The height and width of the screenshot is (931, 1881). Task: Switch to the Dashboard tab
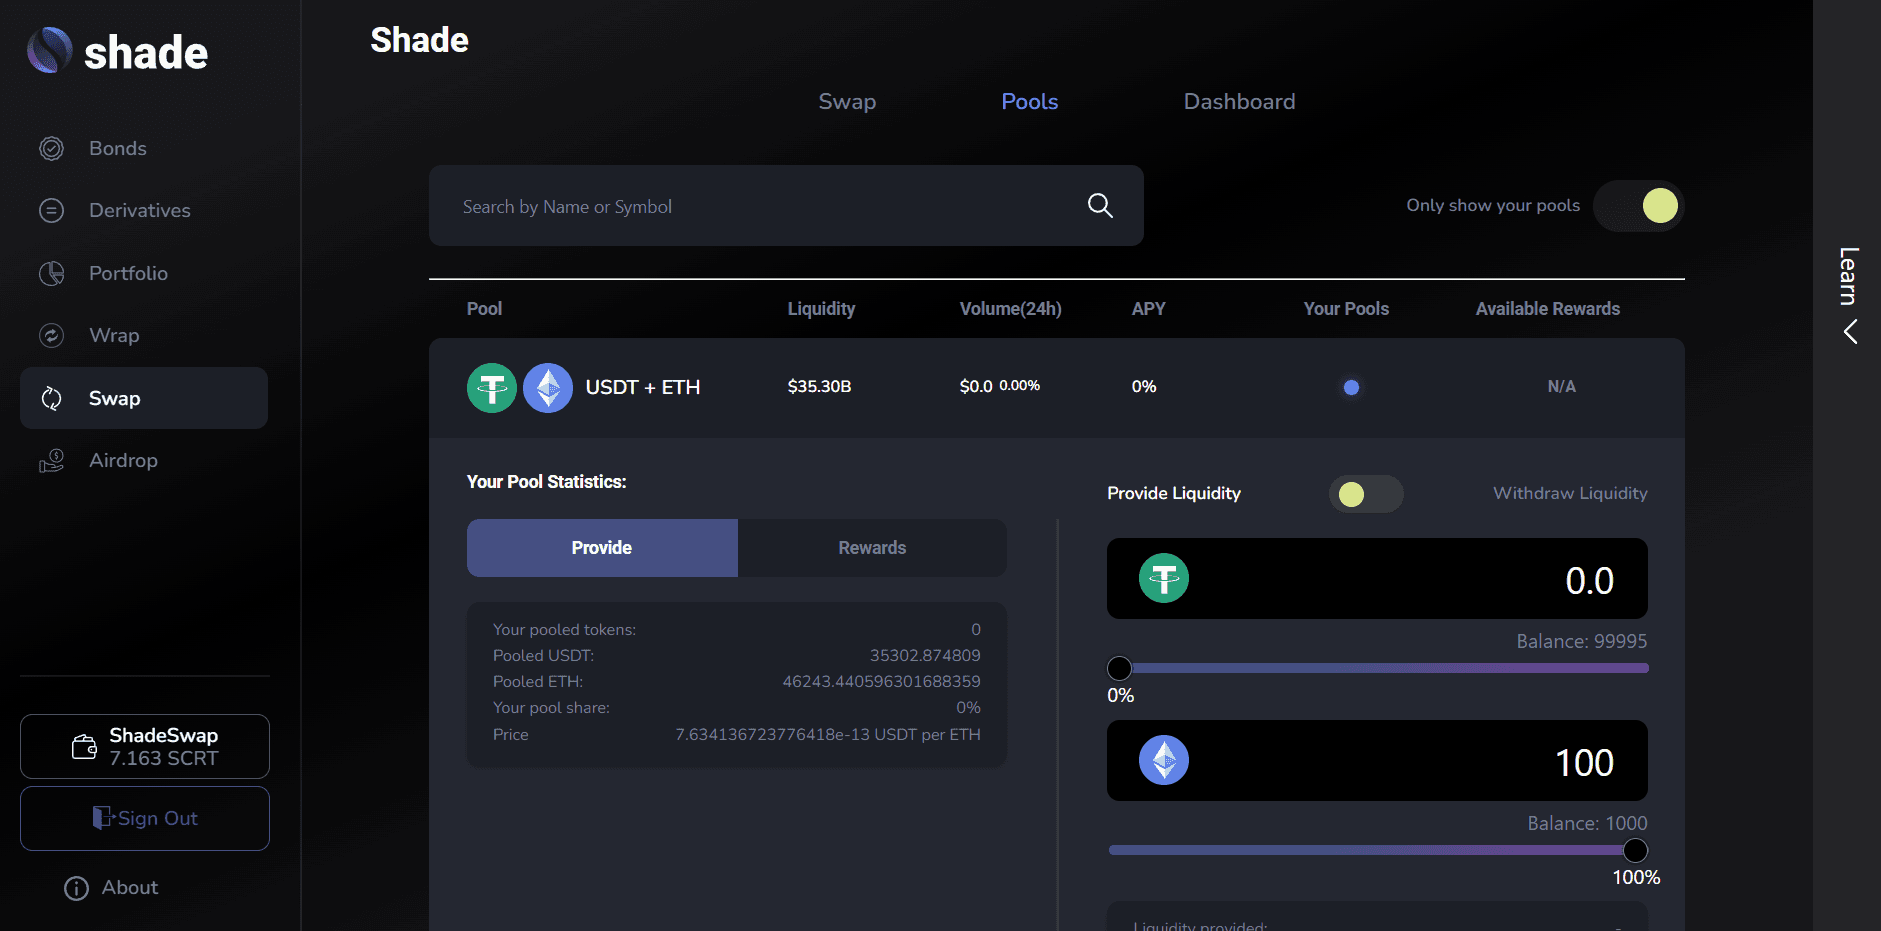tap(1239, 101)
